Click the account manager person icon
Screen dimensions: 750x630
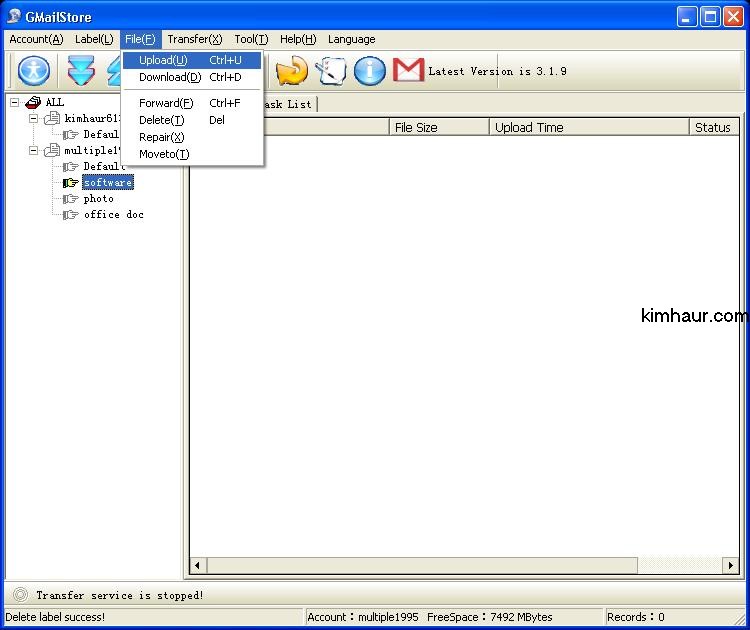34,71
